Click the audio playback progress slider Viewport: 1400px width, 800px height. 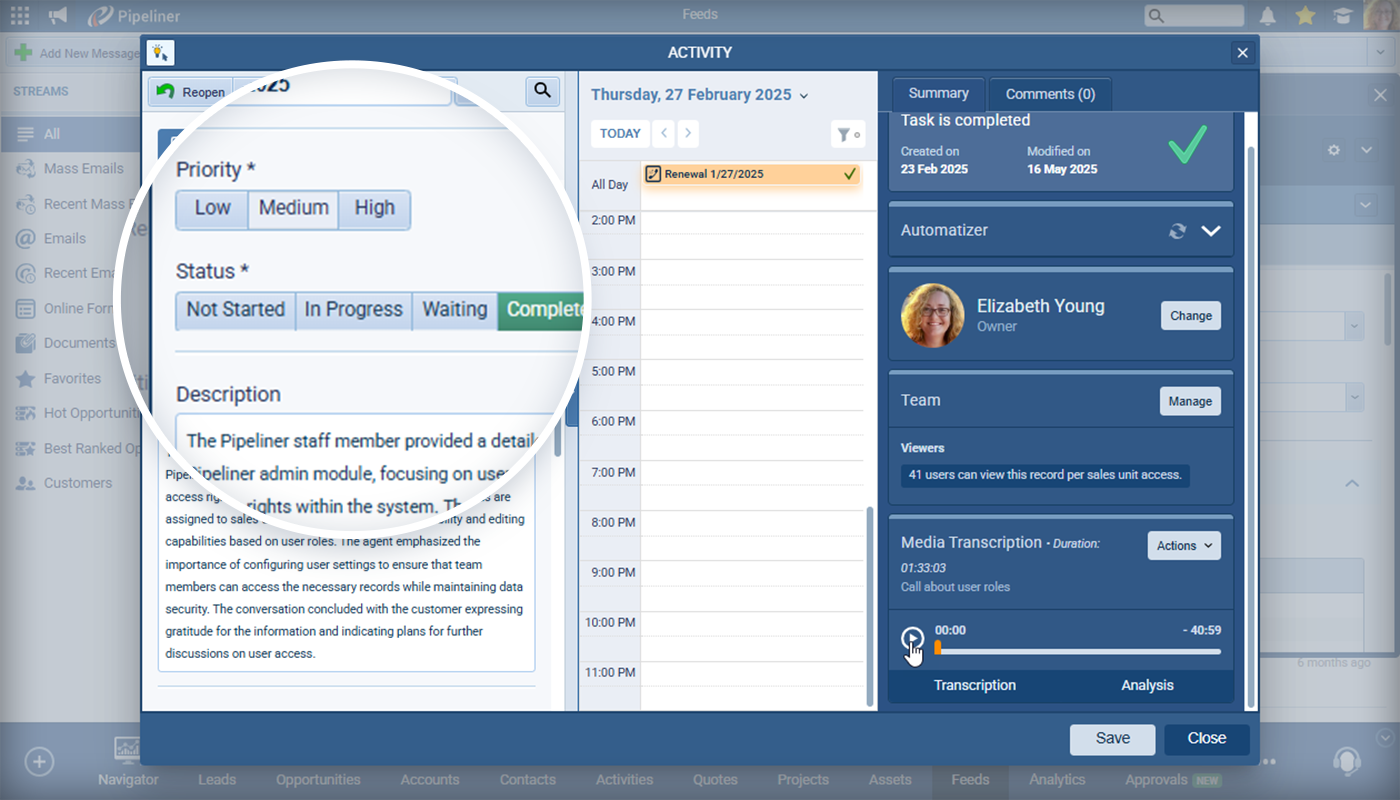[x=1078, y=651]
